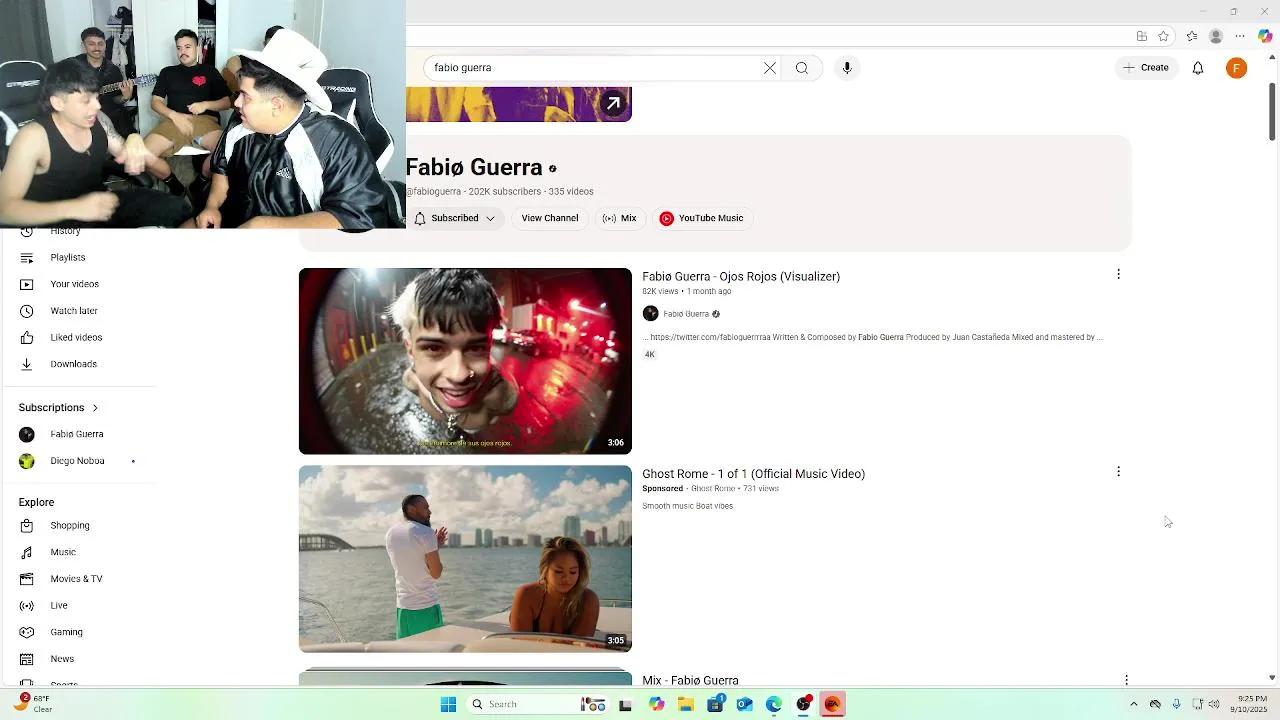The image size is (1280, 720).
Task: Open Task View from taskbar
Action: pos(626,704)
